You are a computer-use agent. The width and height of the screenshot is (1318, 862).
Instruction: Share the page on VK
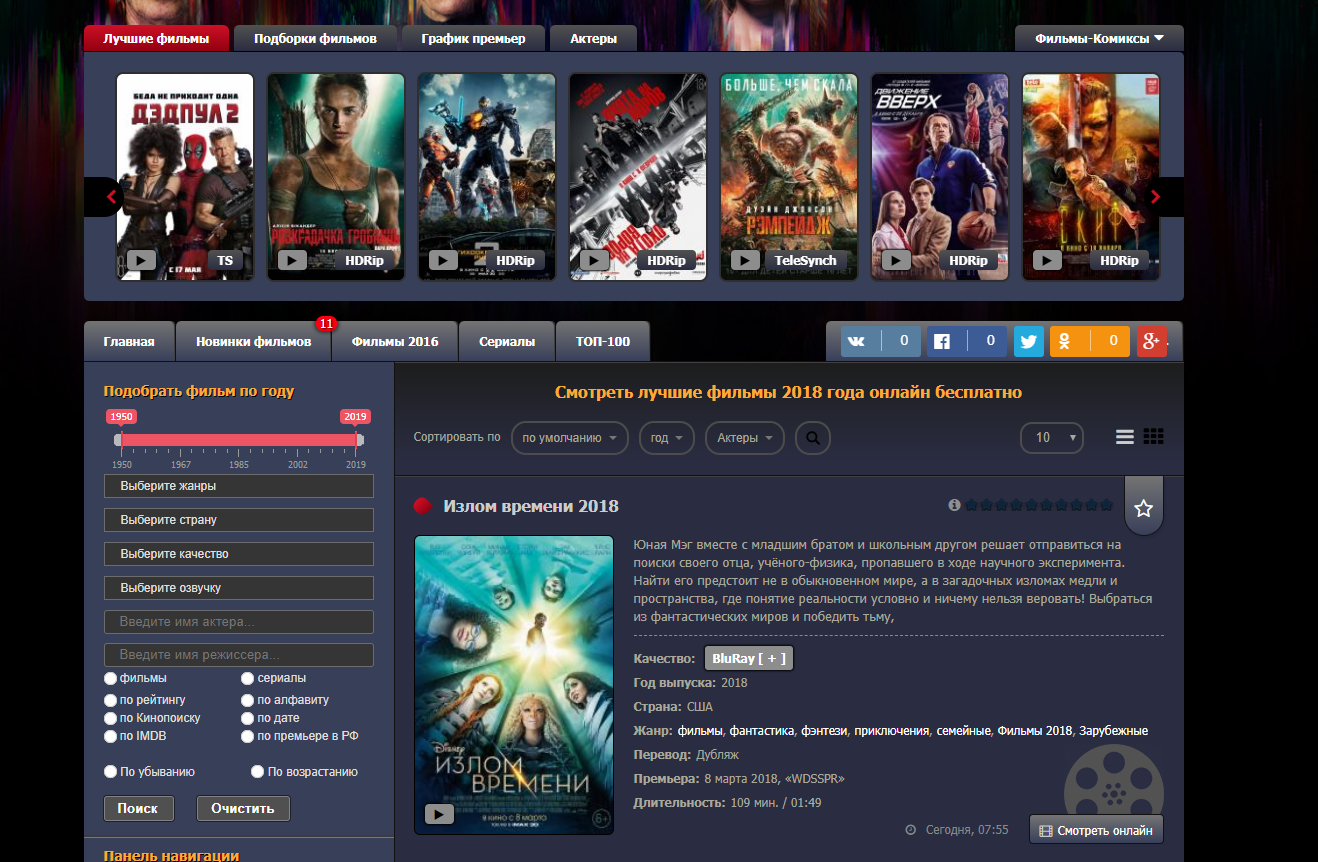(881, 341)
